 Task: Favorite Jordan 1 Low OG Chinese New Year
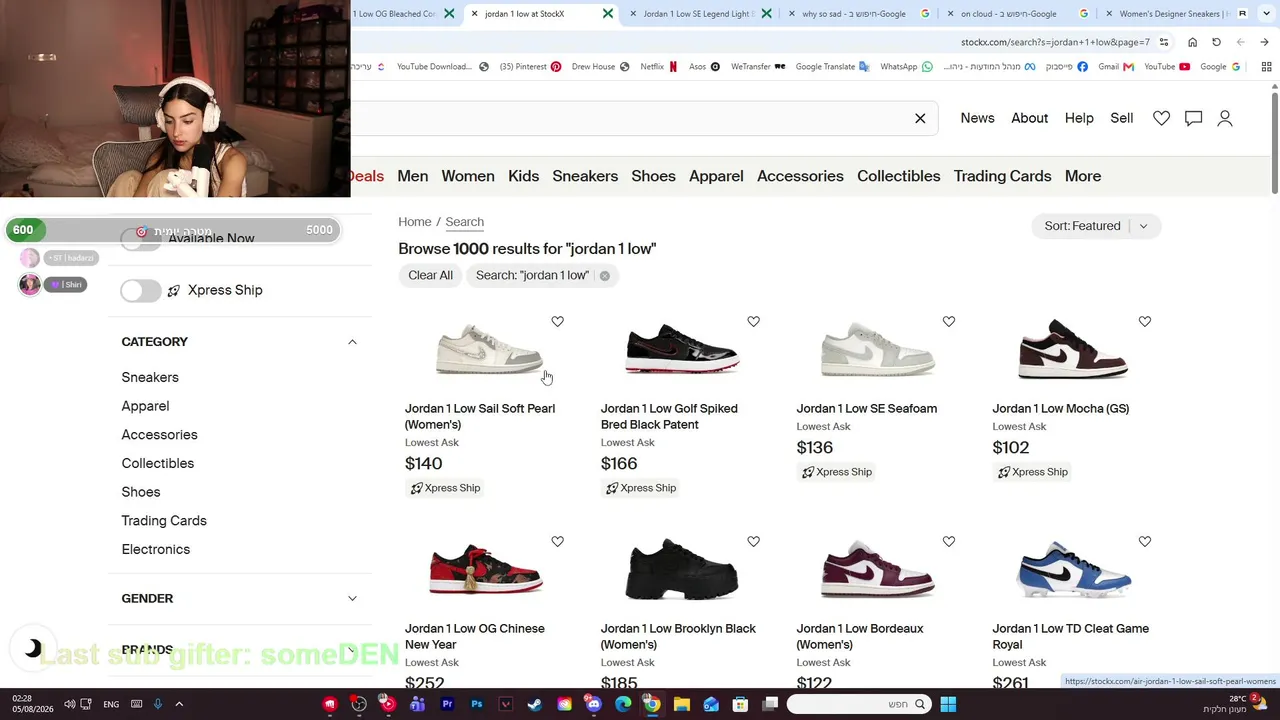(x=557, y=541)
